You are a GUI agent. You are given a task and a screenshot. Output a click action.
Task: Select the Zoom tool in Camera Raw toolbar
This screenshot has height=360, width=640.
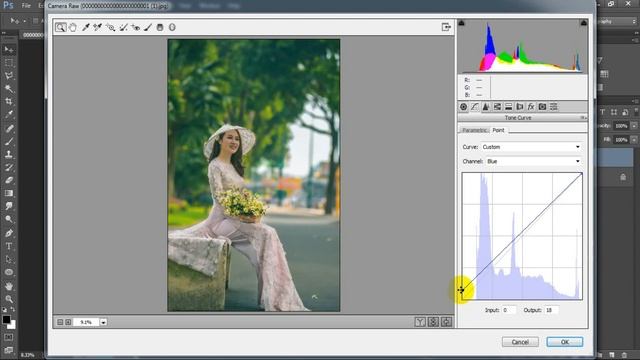click(60, 27)
